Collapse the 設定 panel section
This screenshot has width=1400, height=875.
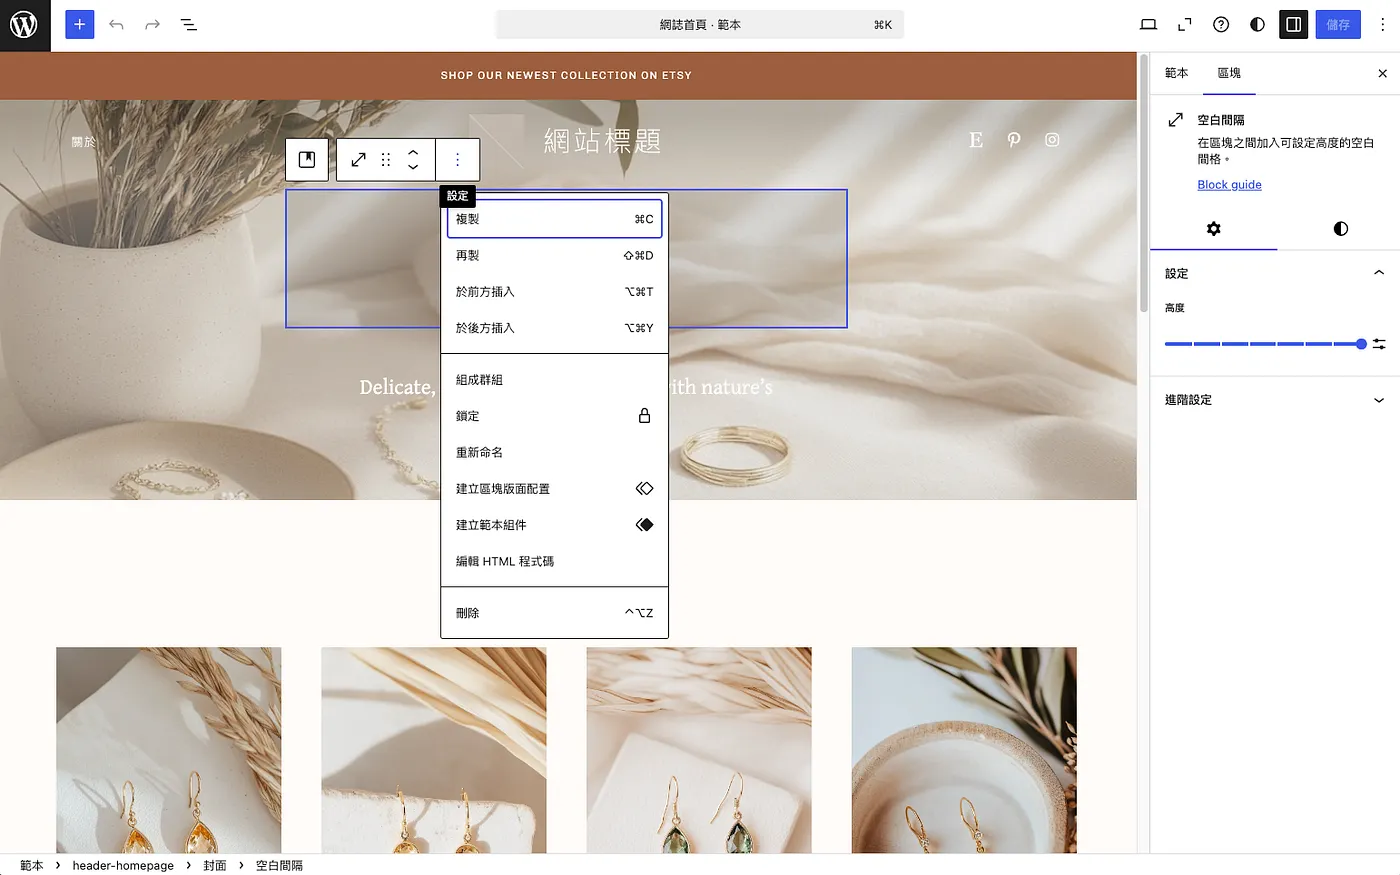click(1275, 273)
